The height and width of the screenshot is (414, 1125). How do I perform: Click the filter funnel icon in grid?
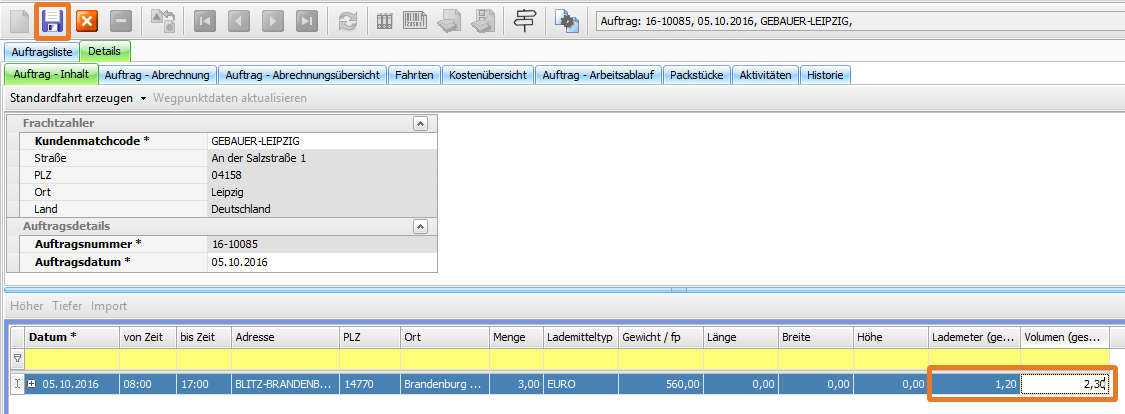point(16,358)
